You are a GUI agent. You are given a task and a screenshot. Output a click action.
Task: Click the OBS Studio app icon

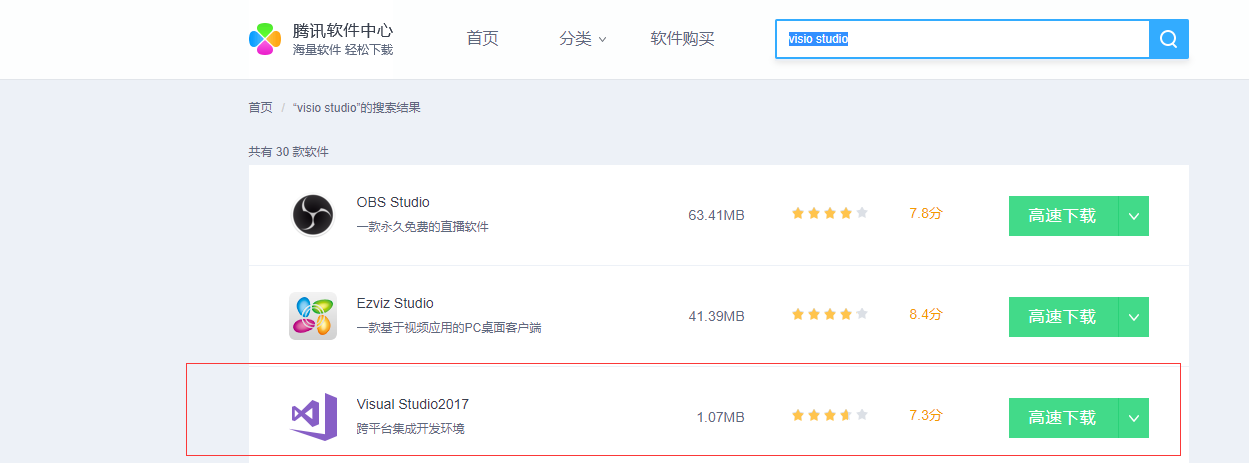pyautogui.click(x=312, y=215)
